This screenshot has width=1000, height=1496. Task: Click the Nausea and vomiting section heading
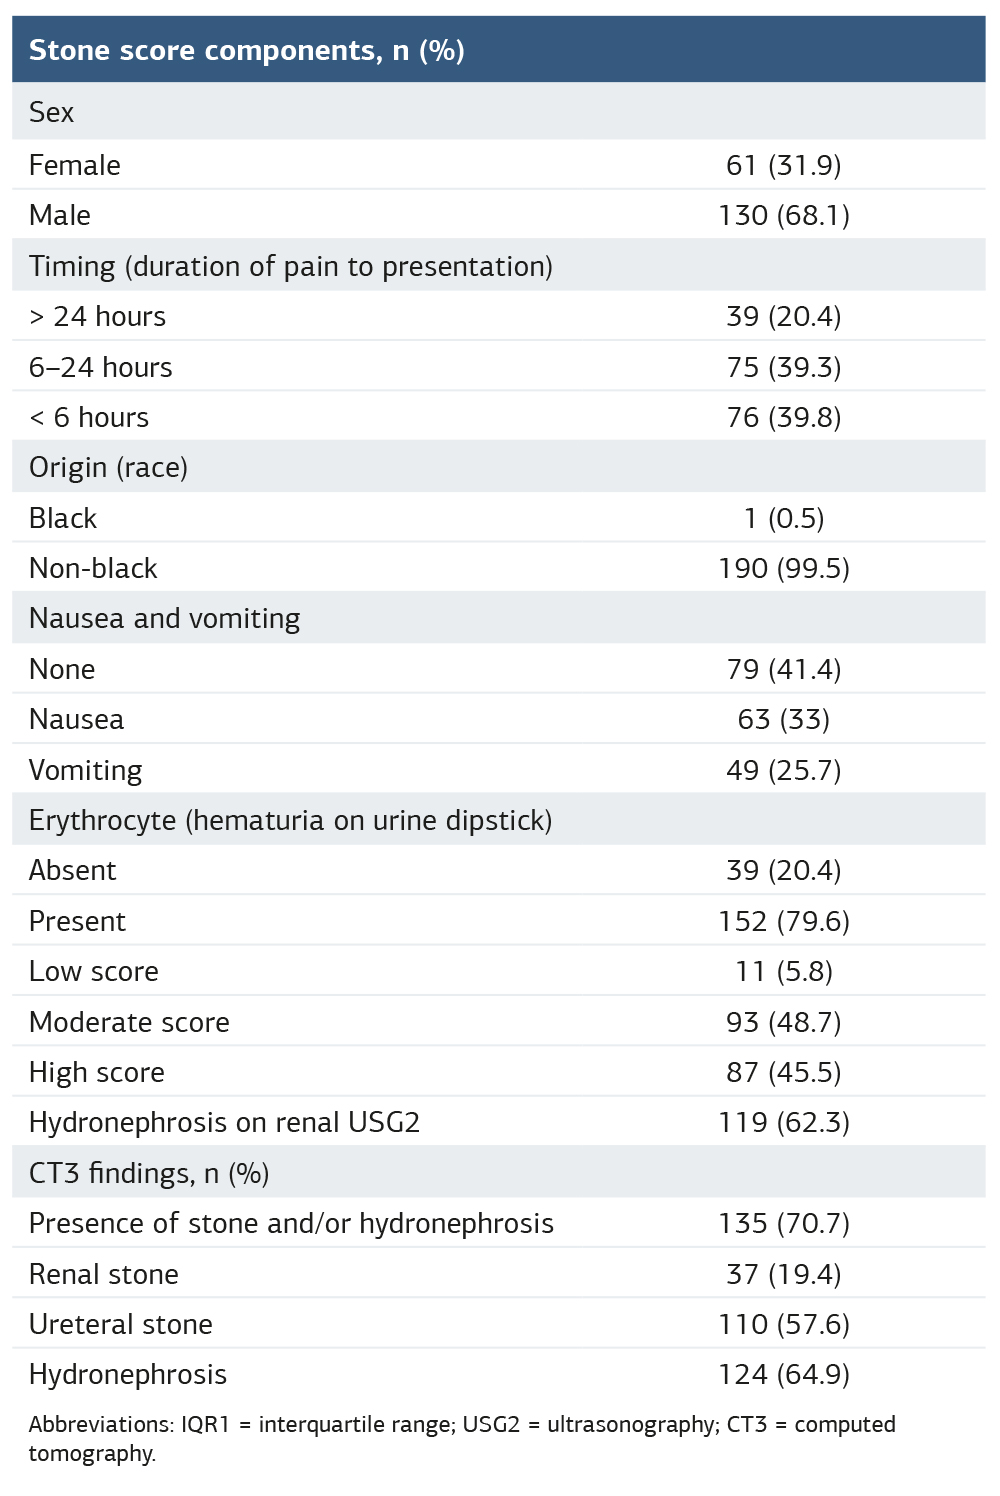[x=164, y=618]
